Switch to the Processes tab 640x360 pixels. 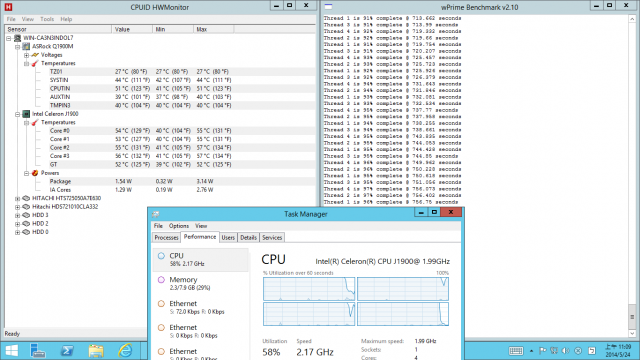(166, 238)
